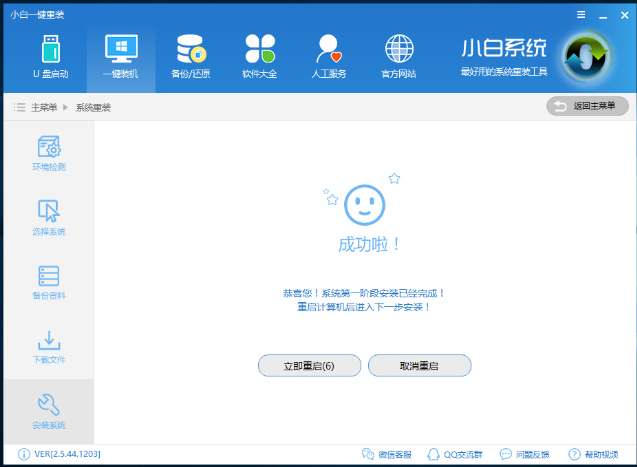Screen dimensions: 637x467
Task: Go to 选择系统 step in sidebar
Action: (49, 217)
